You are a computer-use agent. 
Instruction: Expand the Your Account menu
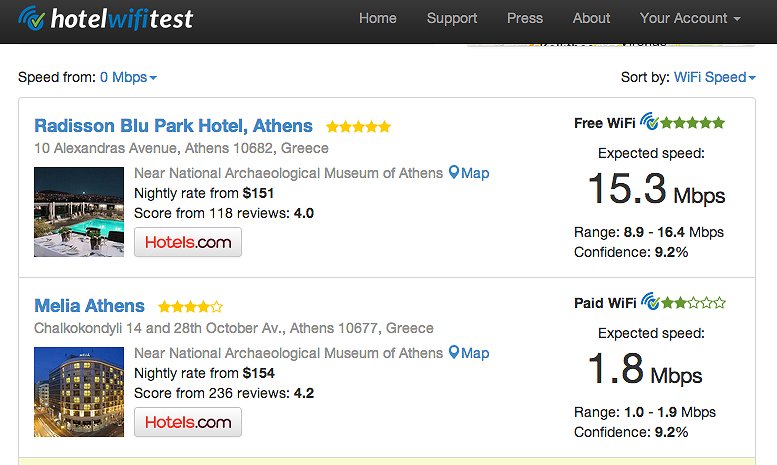tap(690, 18)
